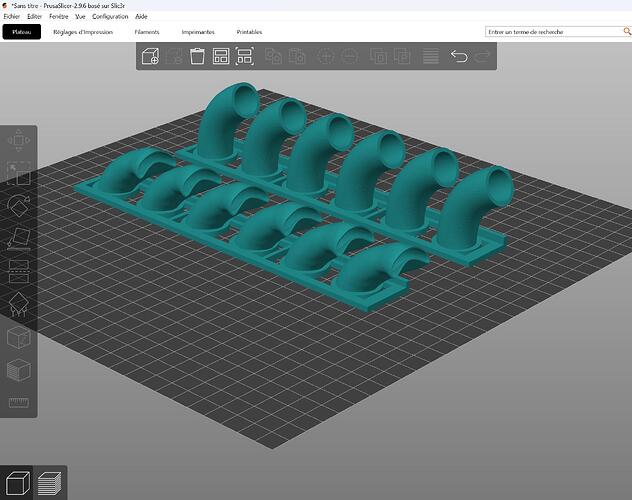Select the Measure ruler tool
The image size is (632, 500).
(19, 402)
